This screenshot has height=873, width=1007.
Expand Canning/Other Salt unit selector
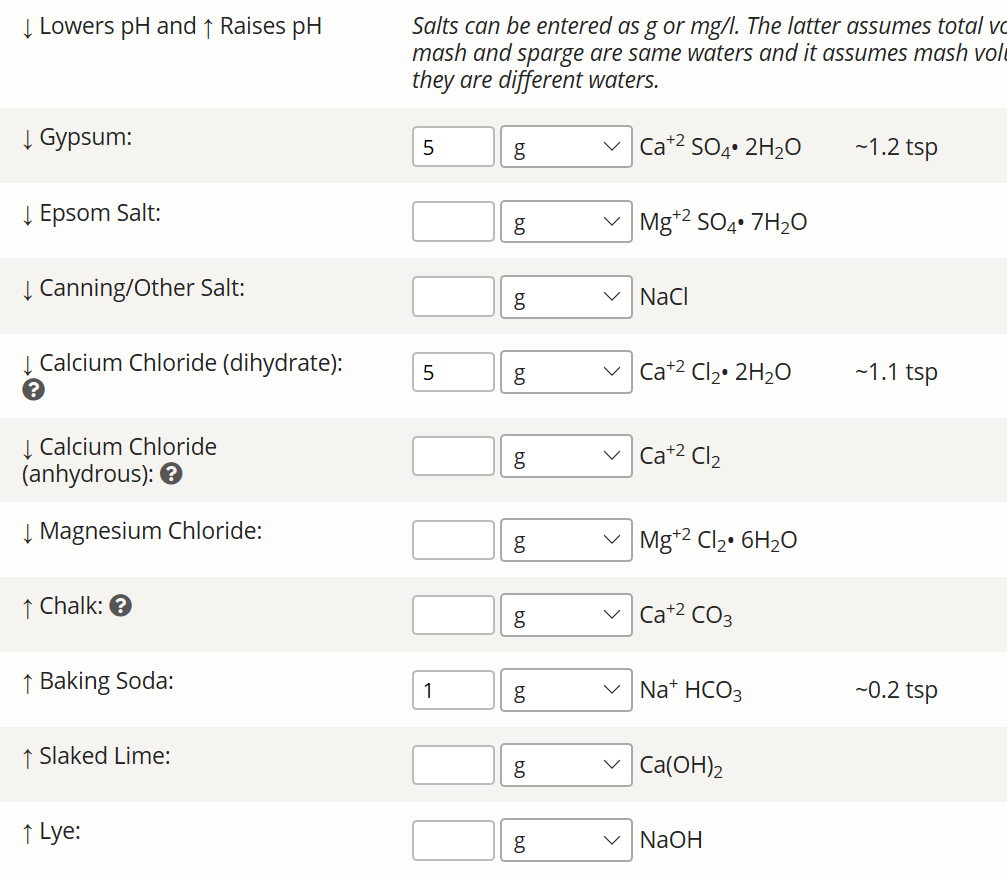click(566, 297)
